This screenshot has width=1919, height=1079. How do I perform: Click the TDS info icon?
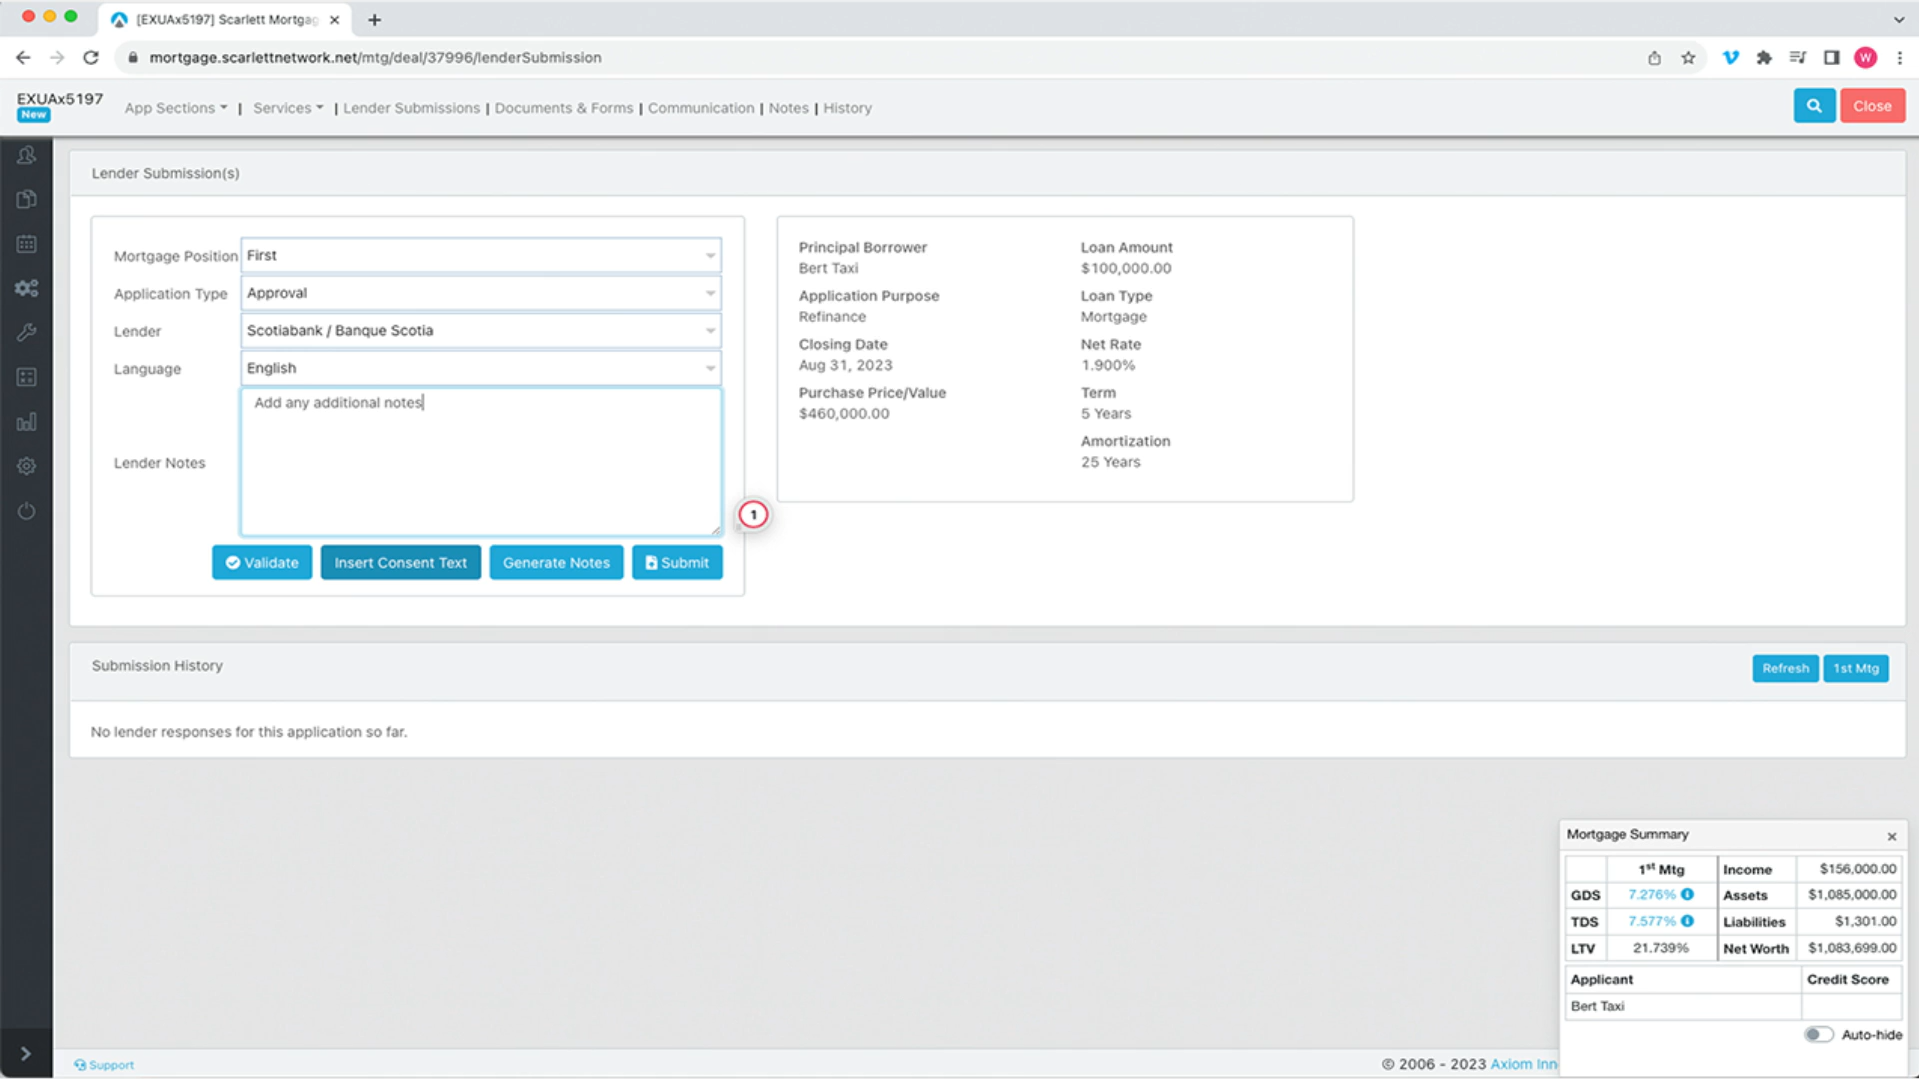[x=1687, y=921]
